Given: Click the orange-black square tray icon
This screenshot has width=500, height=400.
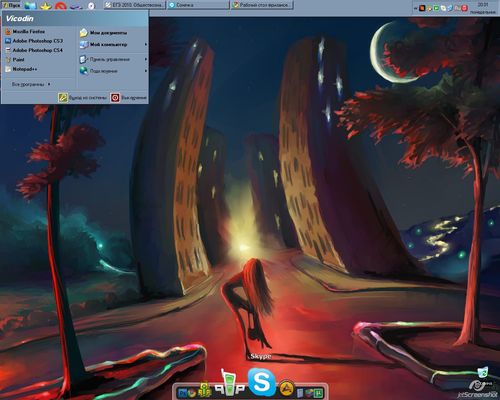Looking at the screenshot, I should click(x=422, y=8).
